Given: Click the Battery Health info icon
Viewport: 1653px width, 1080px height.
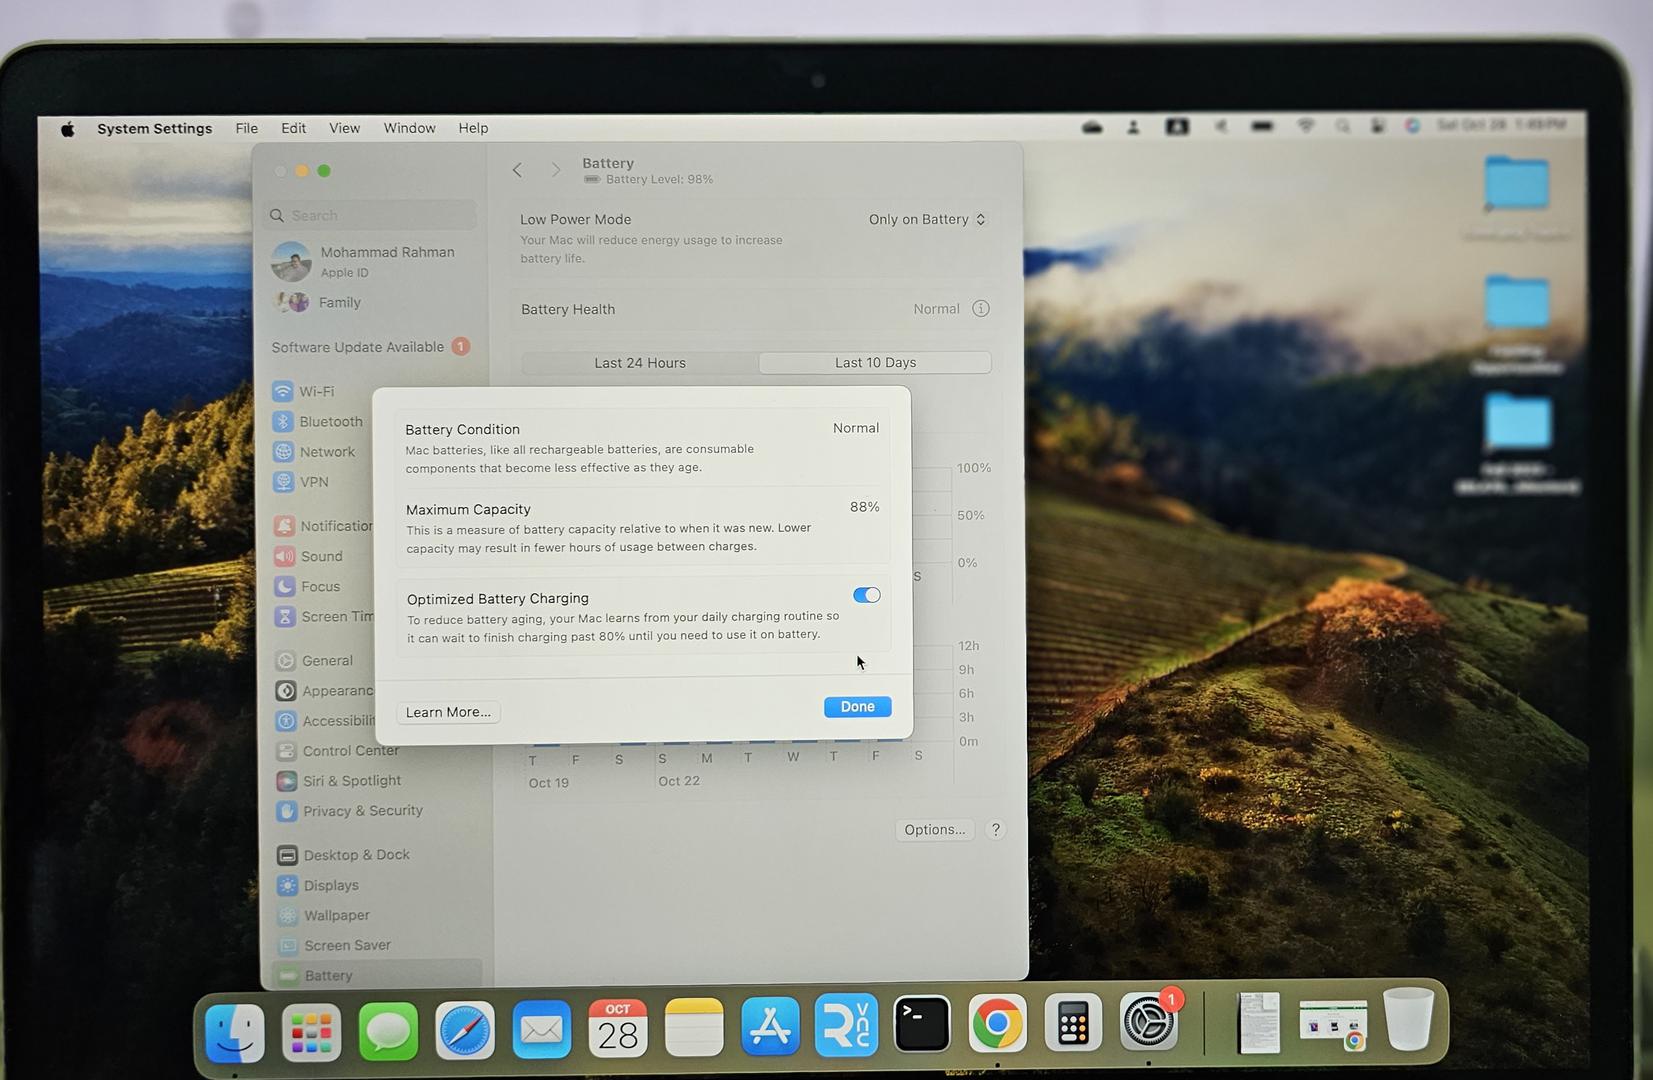Looking at the screenshot, I should point(981,308).
